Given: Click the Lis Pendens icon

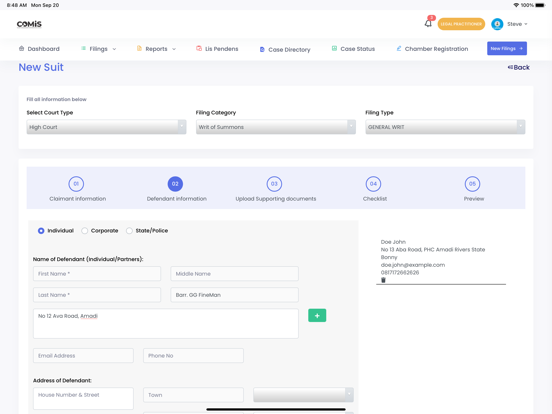Looking at the screenshot, I should click(199, 48).
